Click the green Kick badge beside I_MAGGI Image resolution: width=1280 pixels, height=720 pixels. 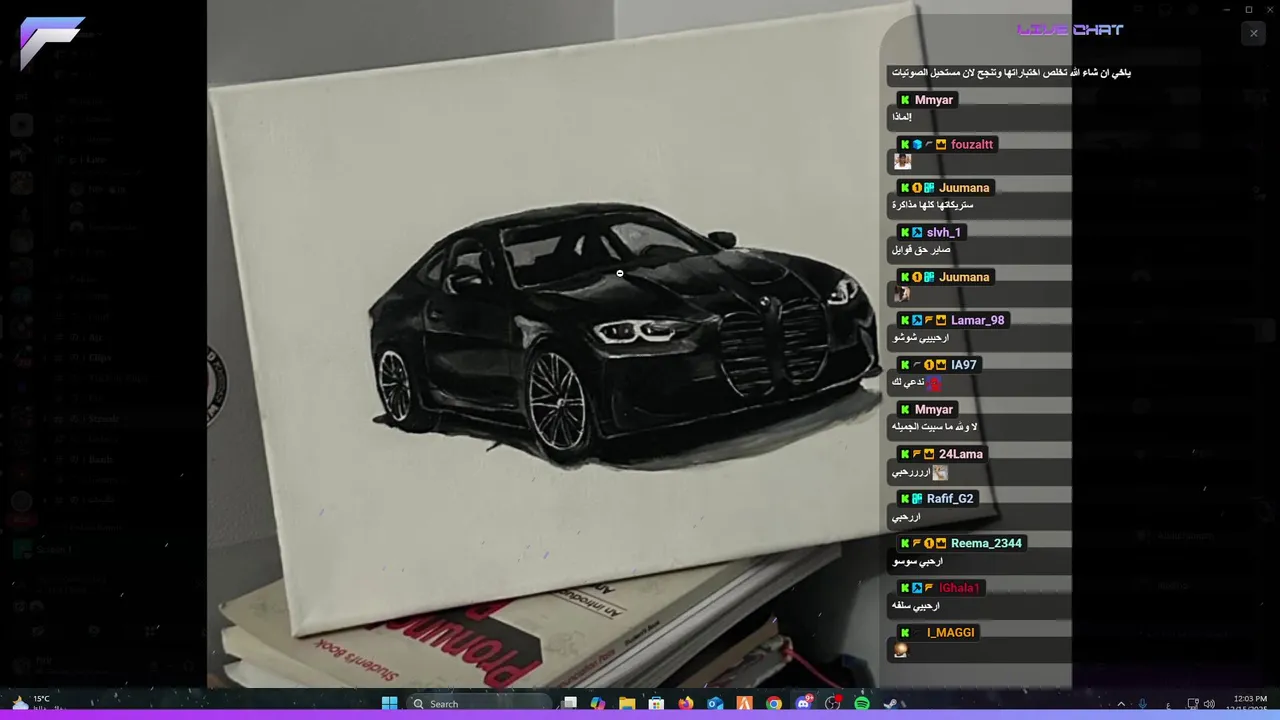click(x=905, y=633)
